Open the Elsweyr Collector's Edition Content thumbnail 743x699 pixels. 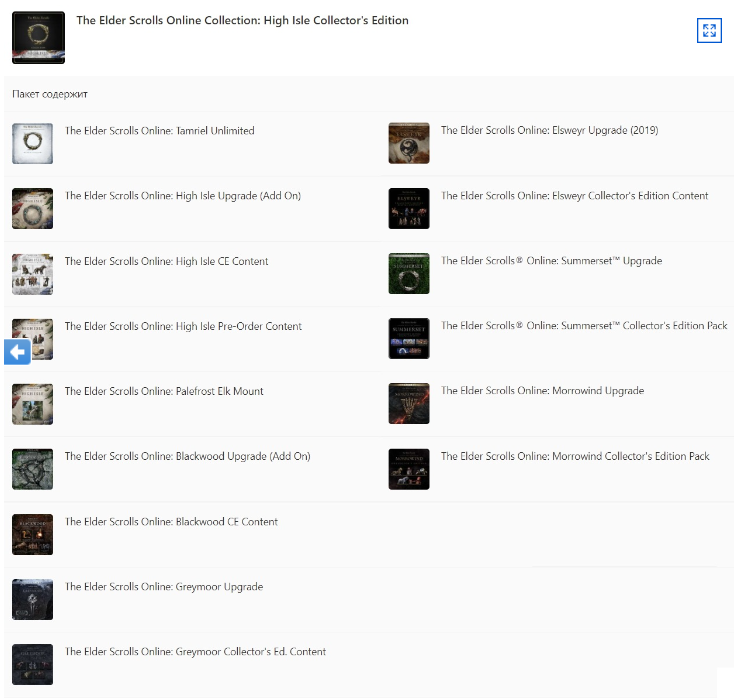pos(409,209)
